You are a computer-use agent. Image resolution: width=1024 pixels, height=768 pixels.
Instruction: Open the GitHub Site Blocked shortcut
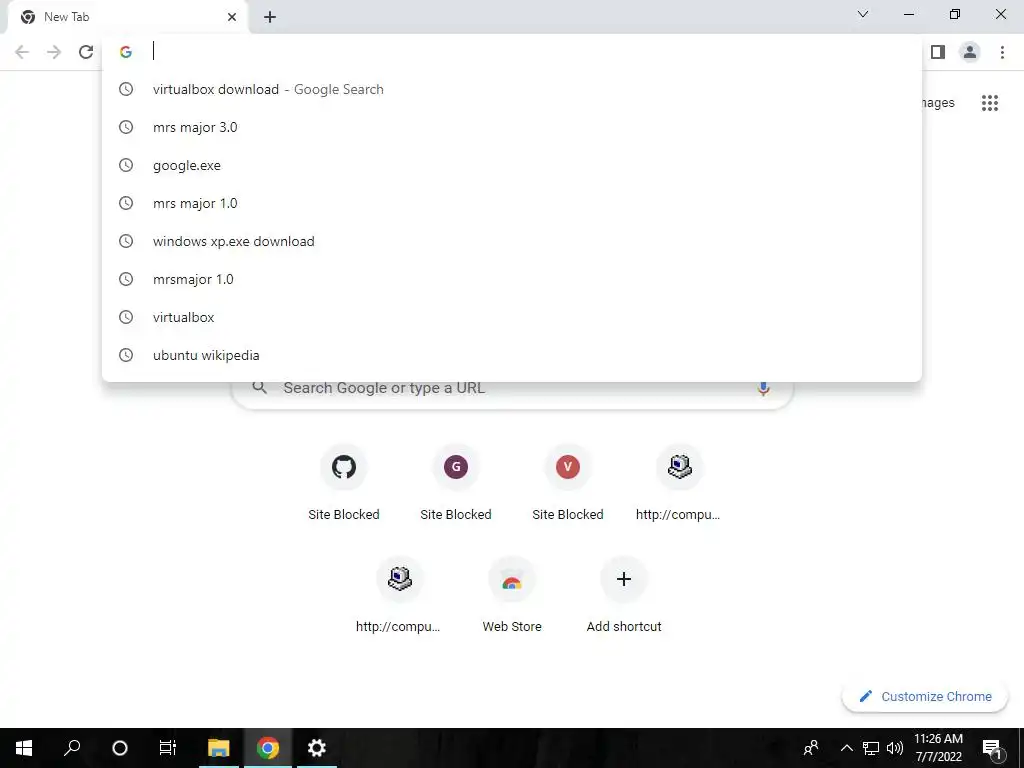(x=344, y=483)
